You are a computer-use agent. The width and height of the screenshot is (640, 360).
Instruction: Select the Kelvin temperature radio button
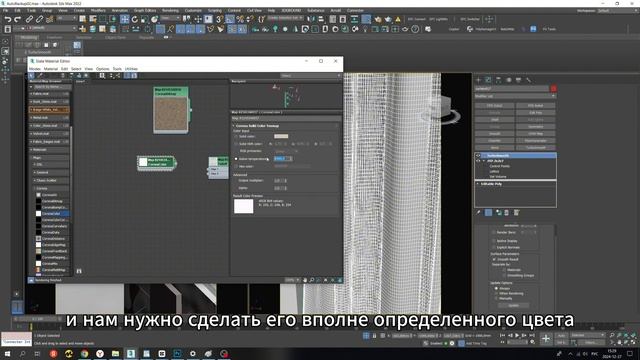(236, 159)
